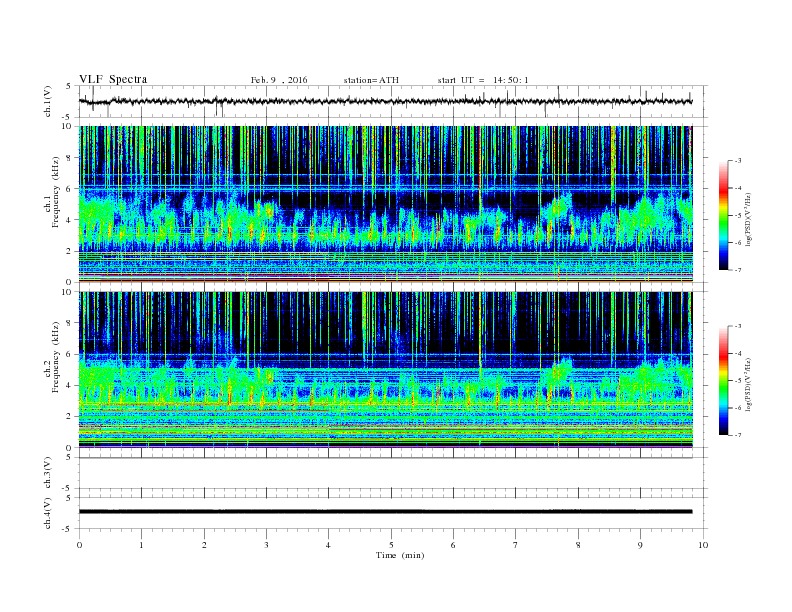Click the "Time (min)" x-axis title
792x612 pixels.
pos(400,555)
